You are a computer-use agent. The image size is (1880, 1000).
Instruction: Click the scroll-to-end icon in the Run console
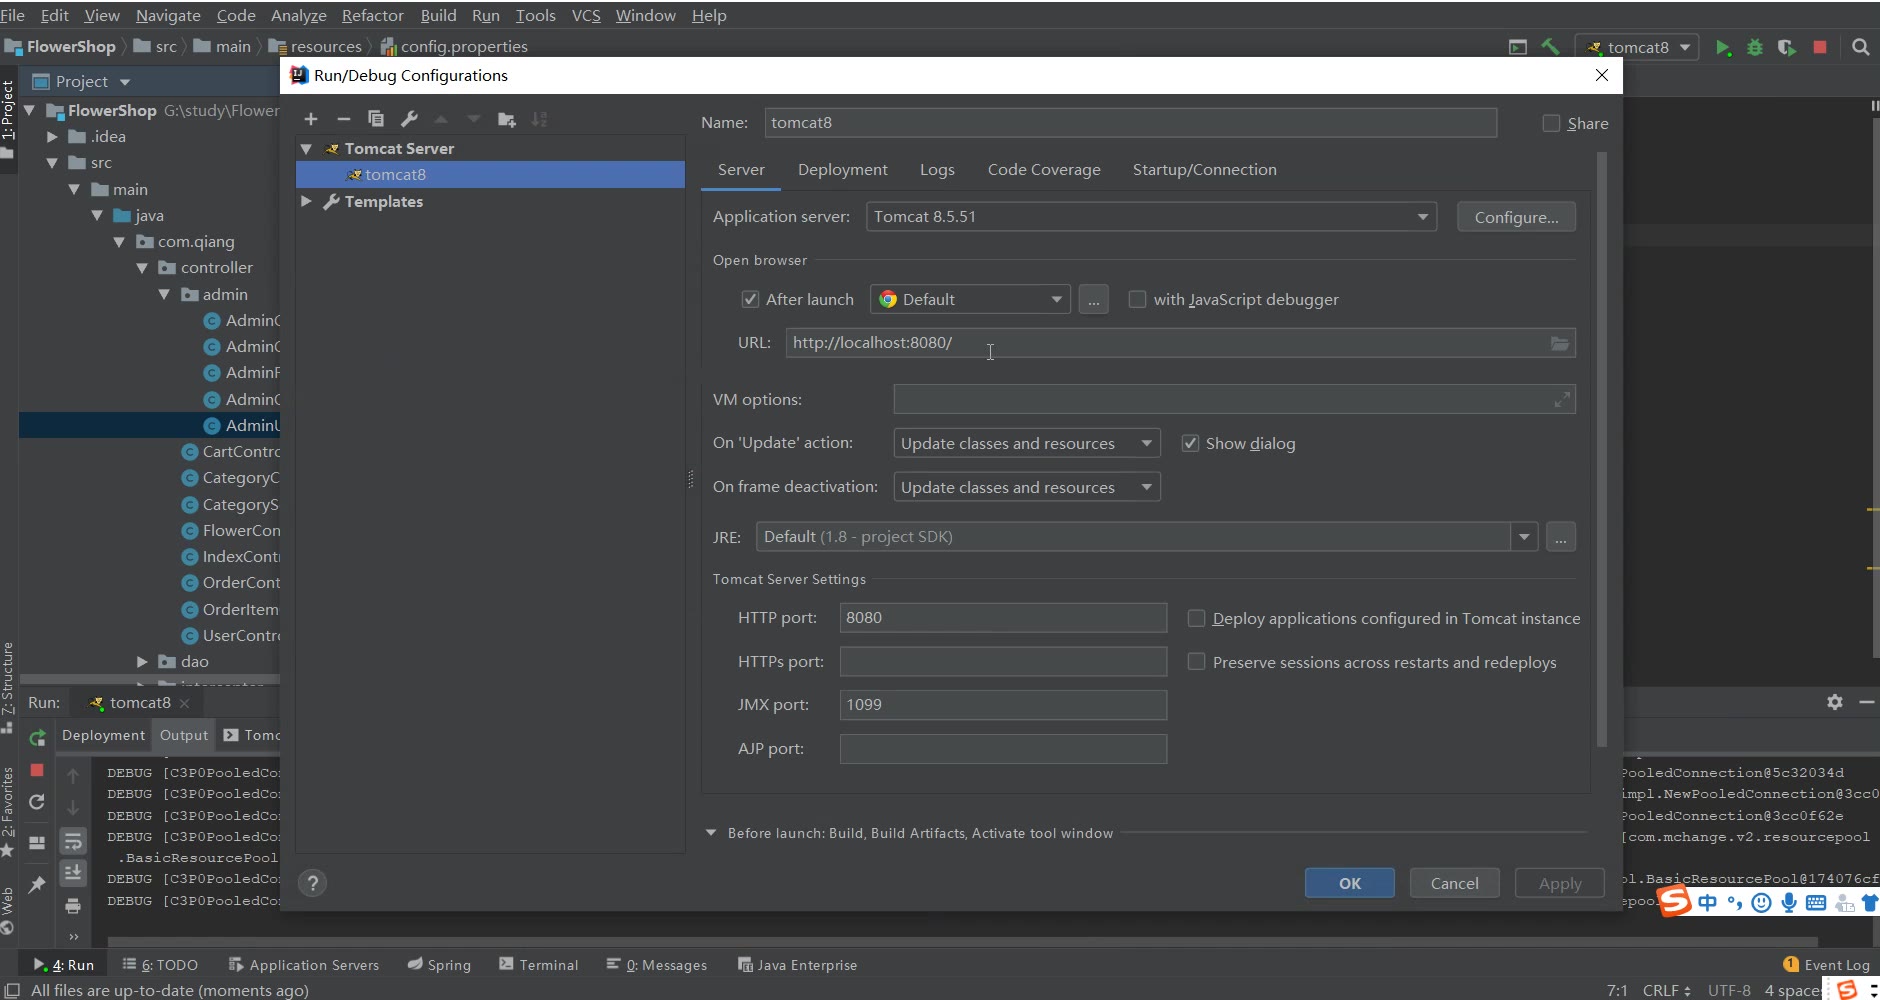73,873
